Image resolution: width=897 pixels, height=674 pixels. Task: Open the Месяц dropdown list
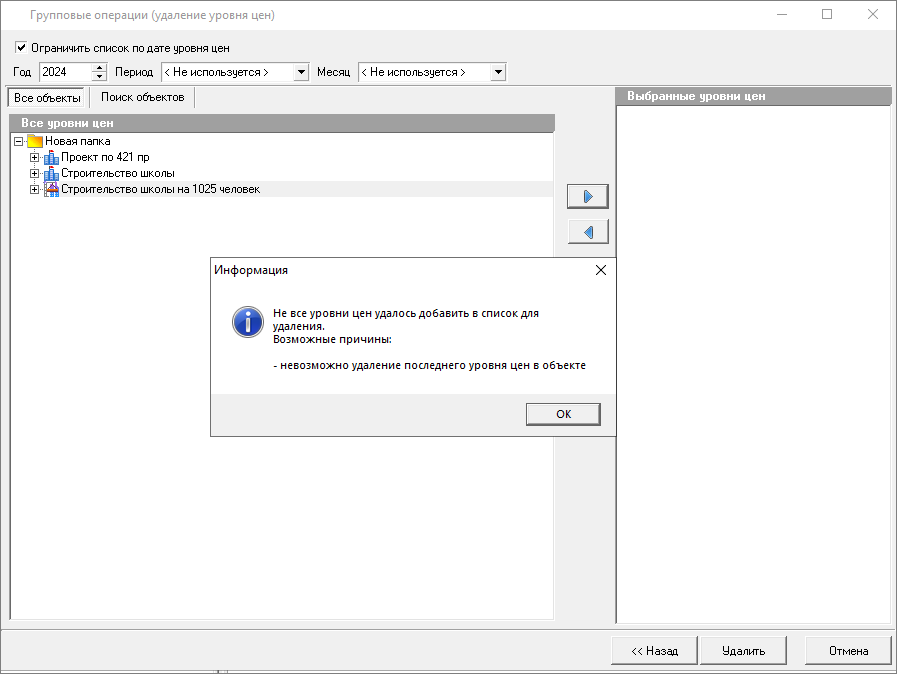click(498, 72)
